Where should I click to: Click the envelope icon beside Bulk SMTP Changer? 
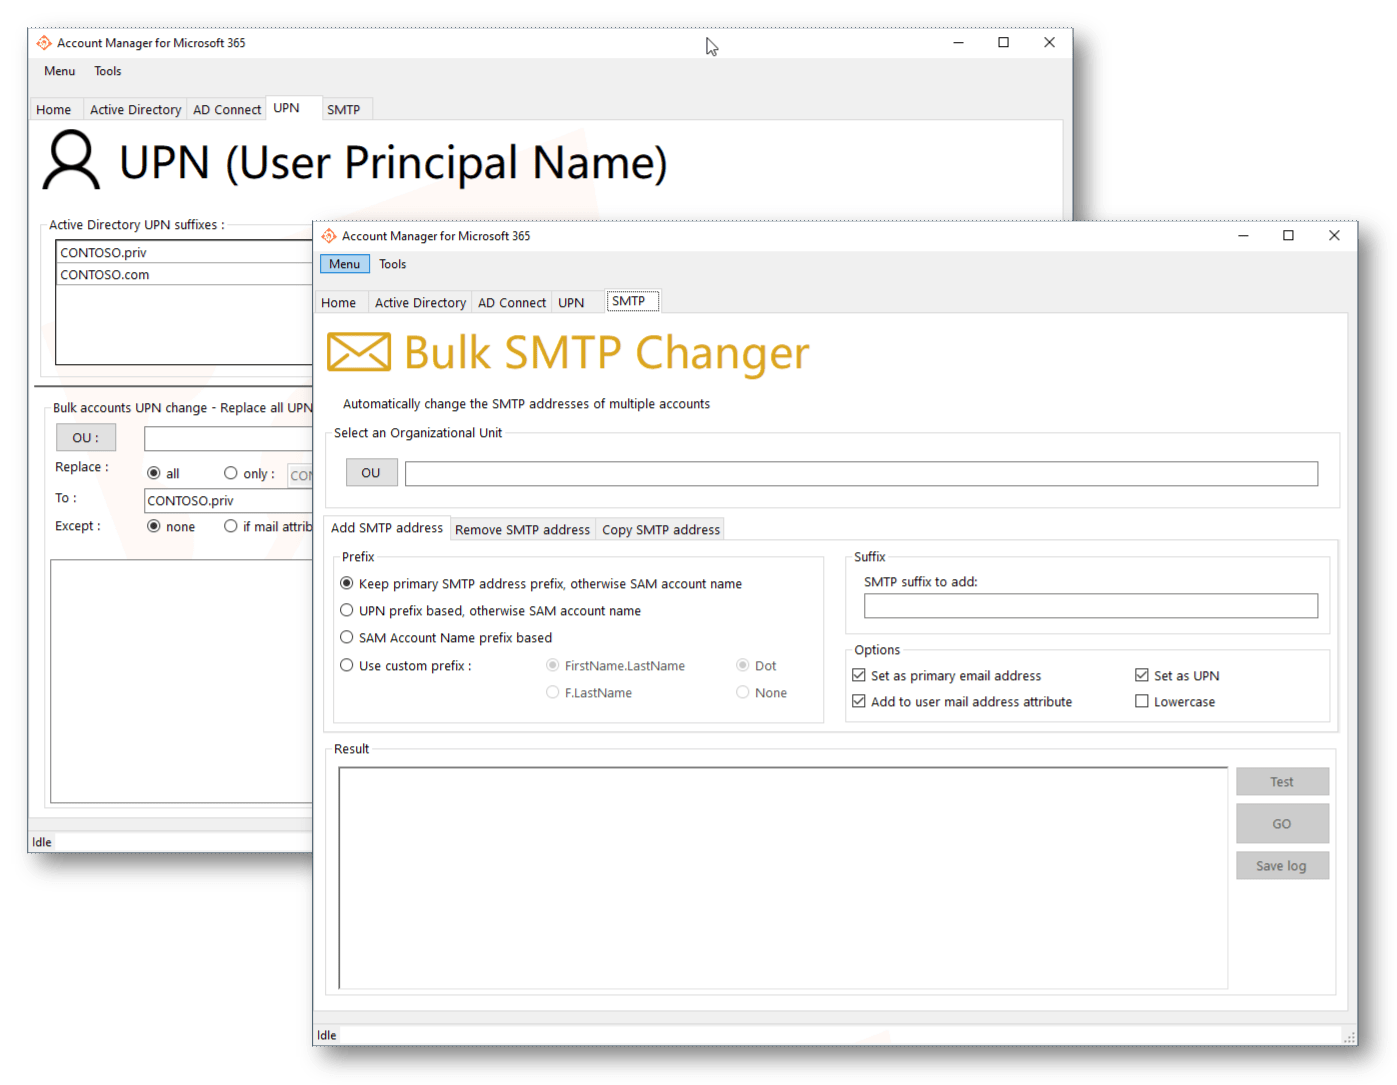click(x=359, y=352)
